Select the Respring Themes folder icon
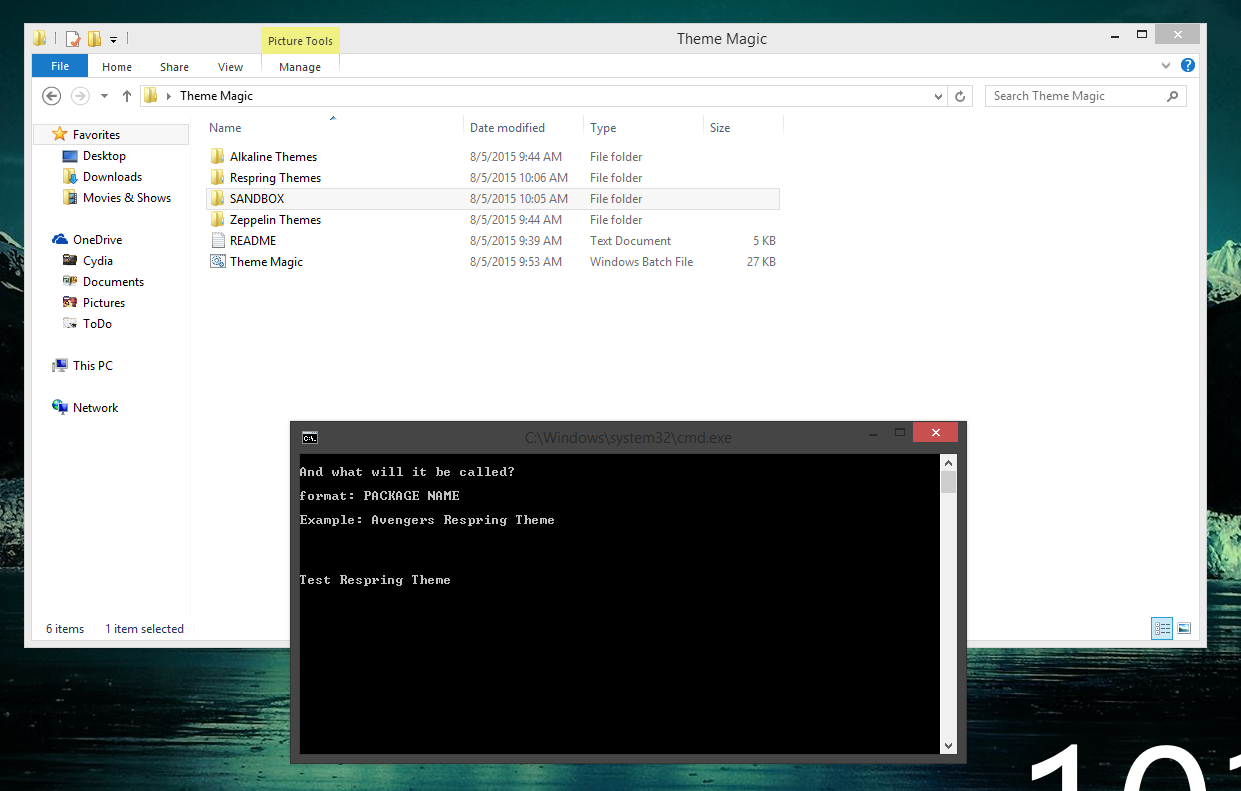 218,178
